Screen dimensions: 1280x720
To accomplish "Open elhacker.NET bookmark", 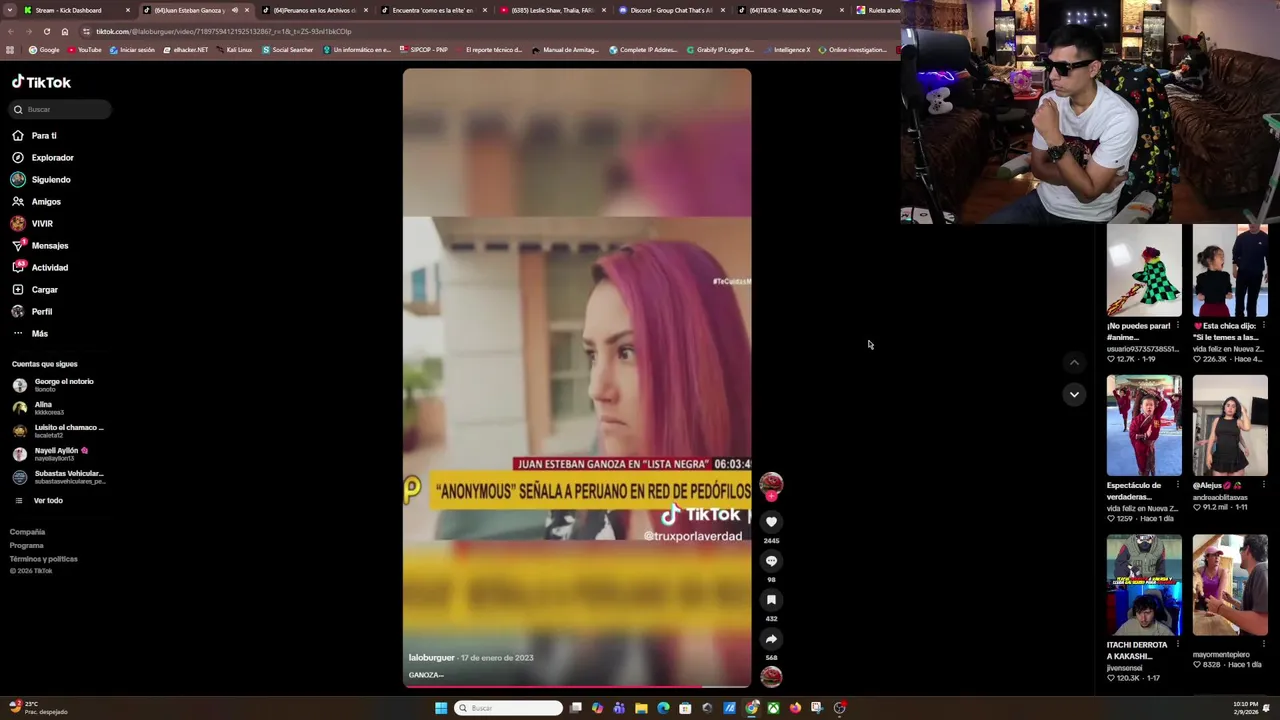I will tap(186, 50).
